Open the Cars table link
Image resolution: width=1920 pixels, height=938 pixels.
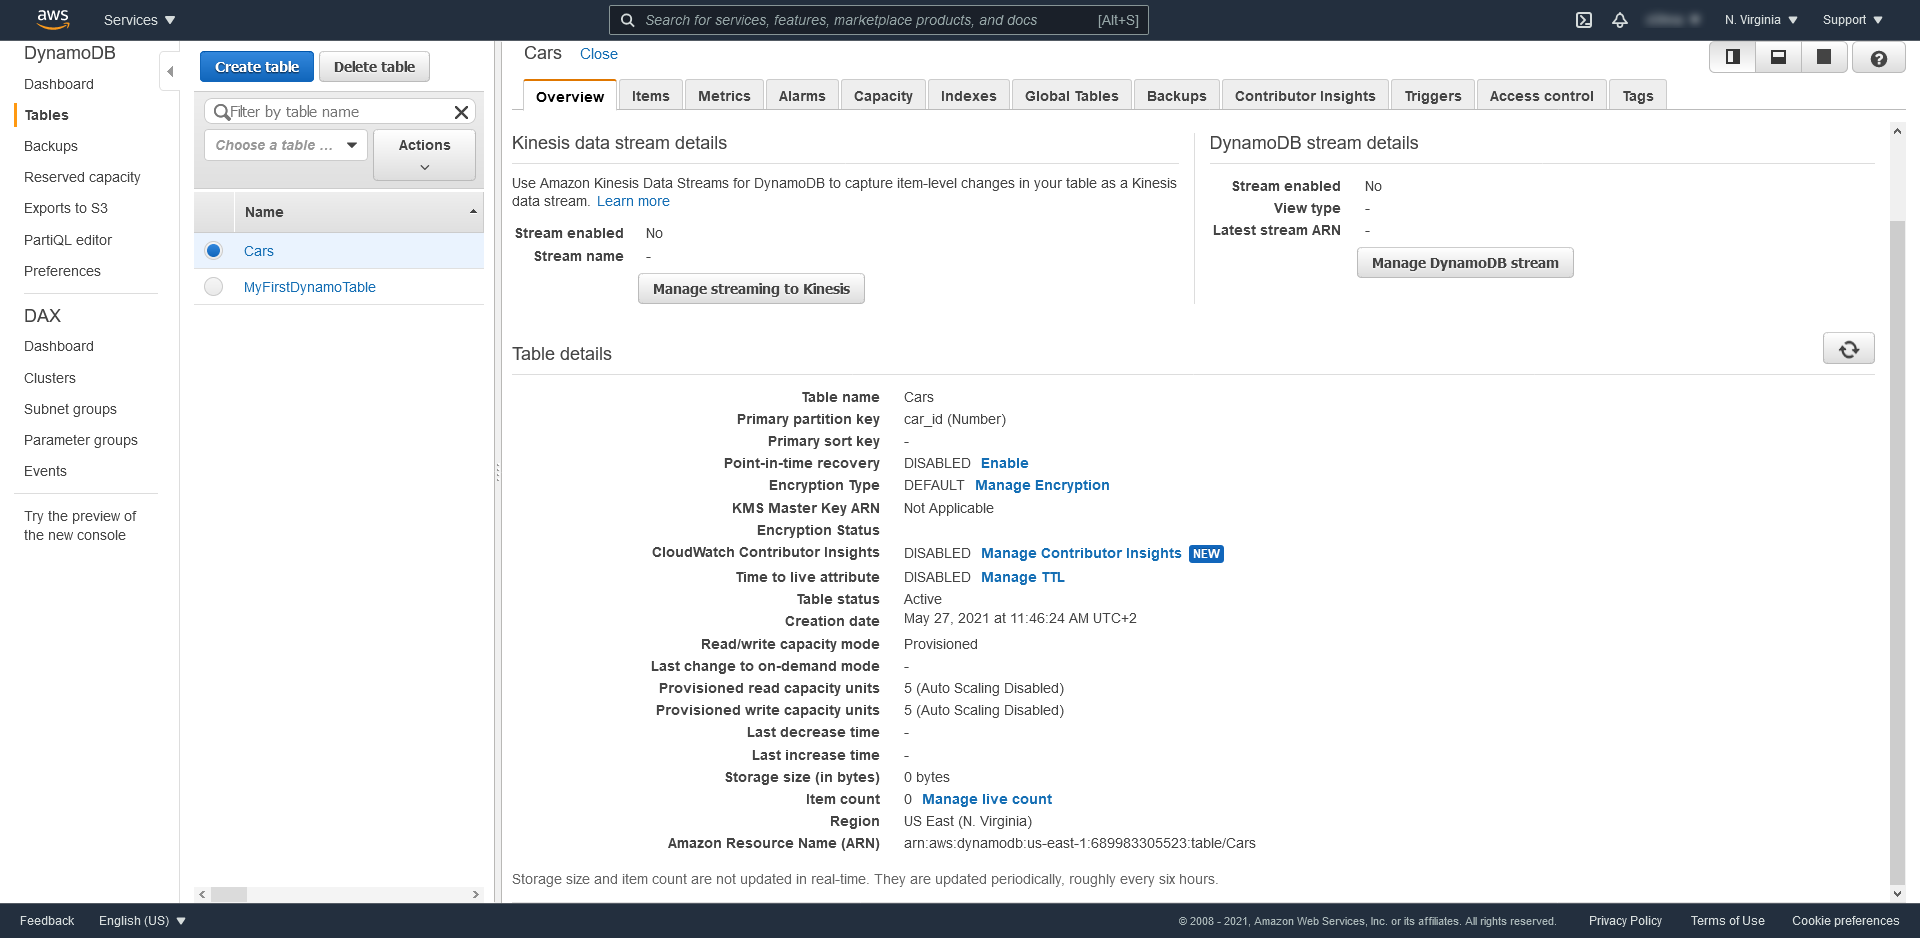[x=259, y=251]
